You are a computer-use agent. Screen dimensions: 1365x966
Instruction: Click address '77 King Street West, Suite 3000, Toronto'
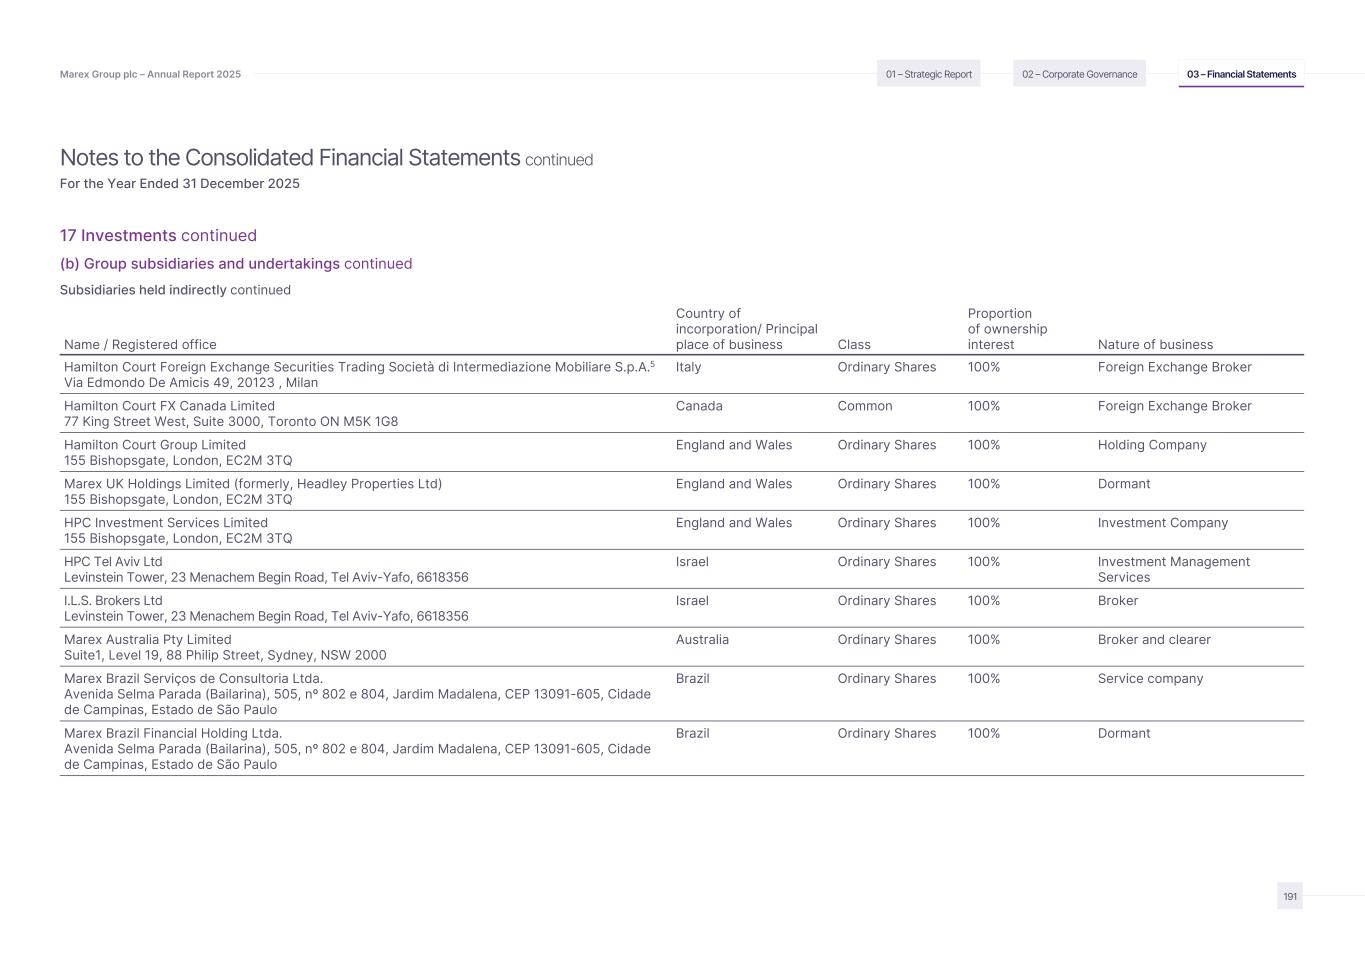click(x=231, y=422)
